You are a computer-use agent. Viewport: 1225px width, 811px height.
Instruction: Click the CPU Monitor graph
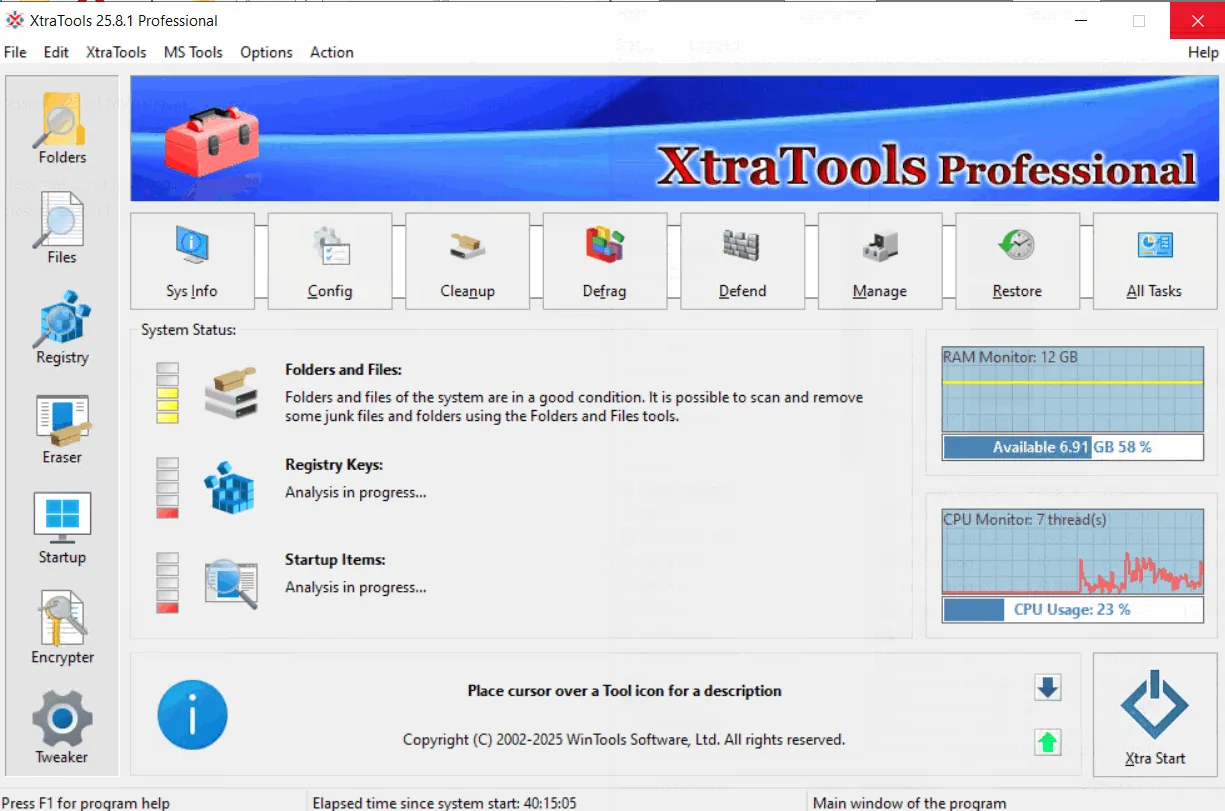[x=1073, y=553]
